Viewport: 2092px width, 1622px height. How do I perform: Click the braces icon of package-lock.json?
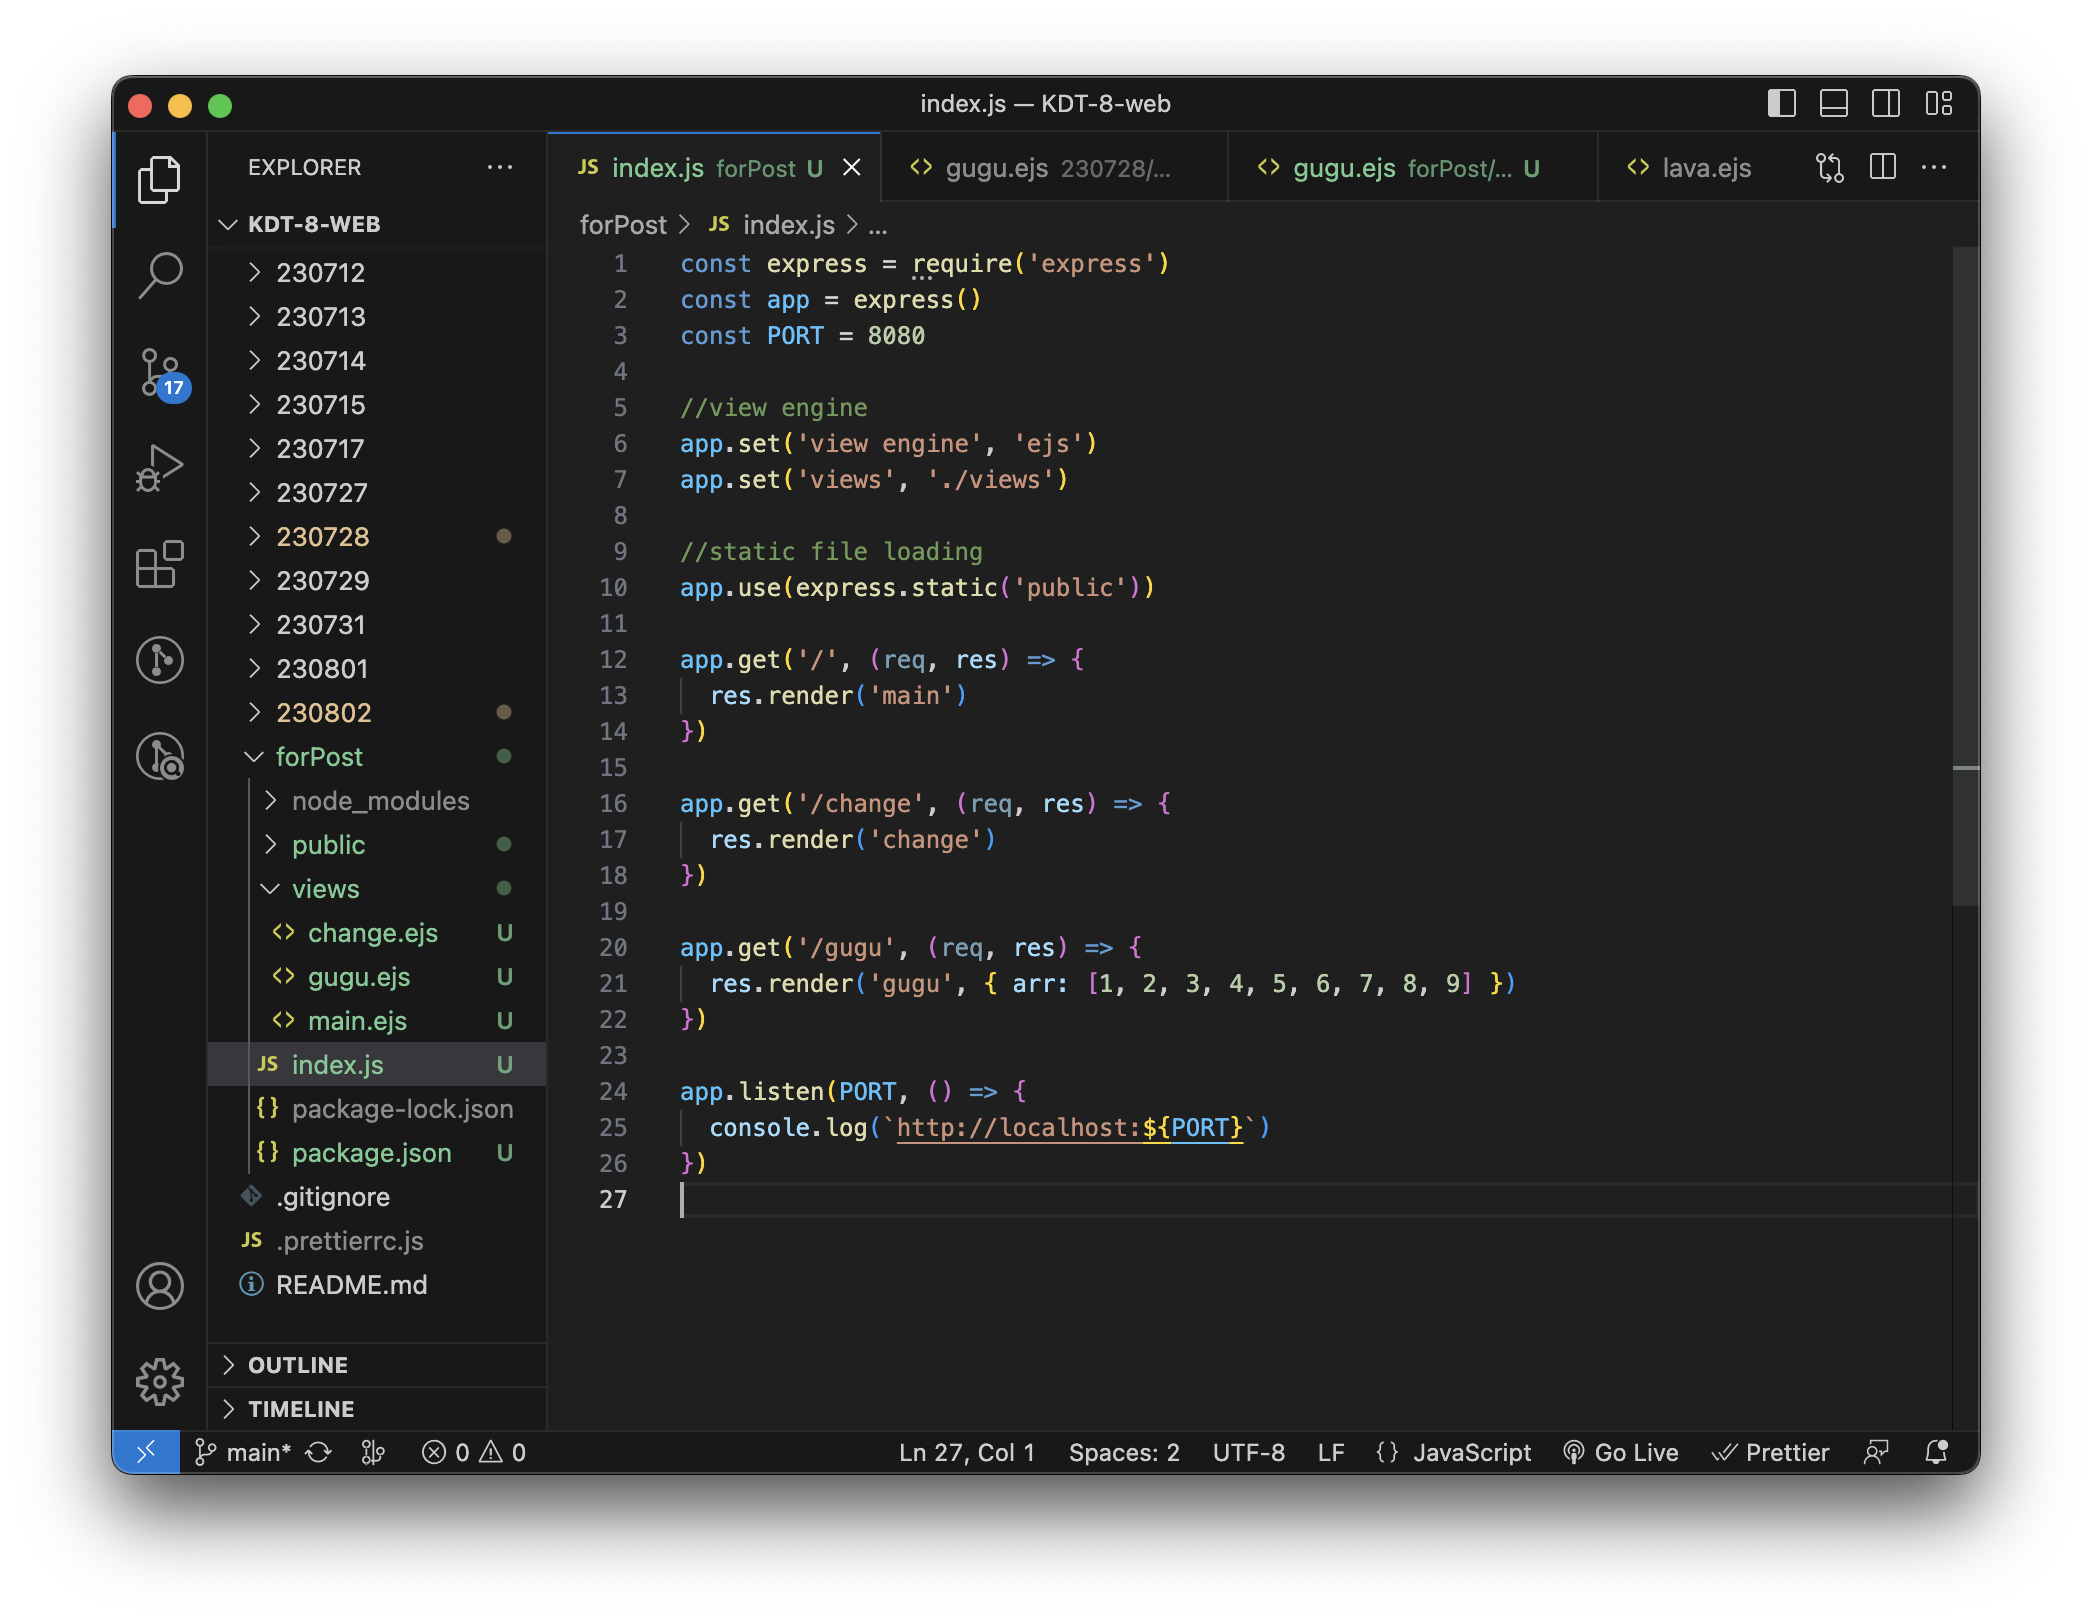267,1108
